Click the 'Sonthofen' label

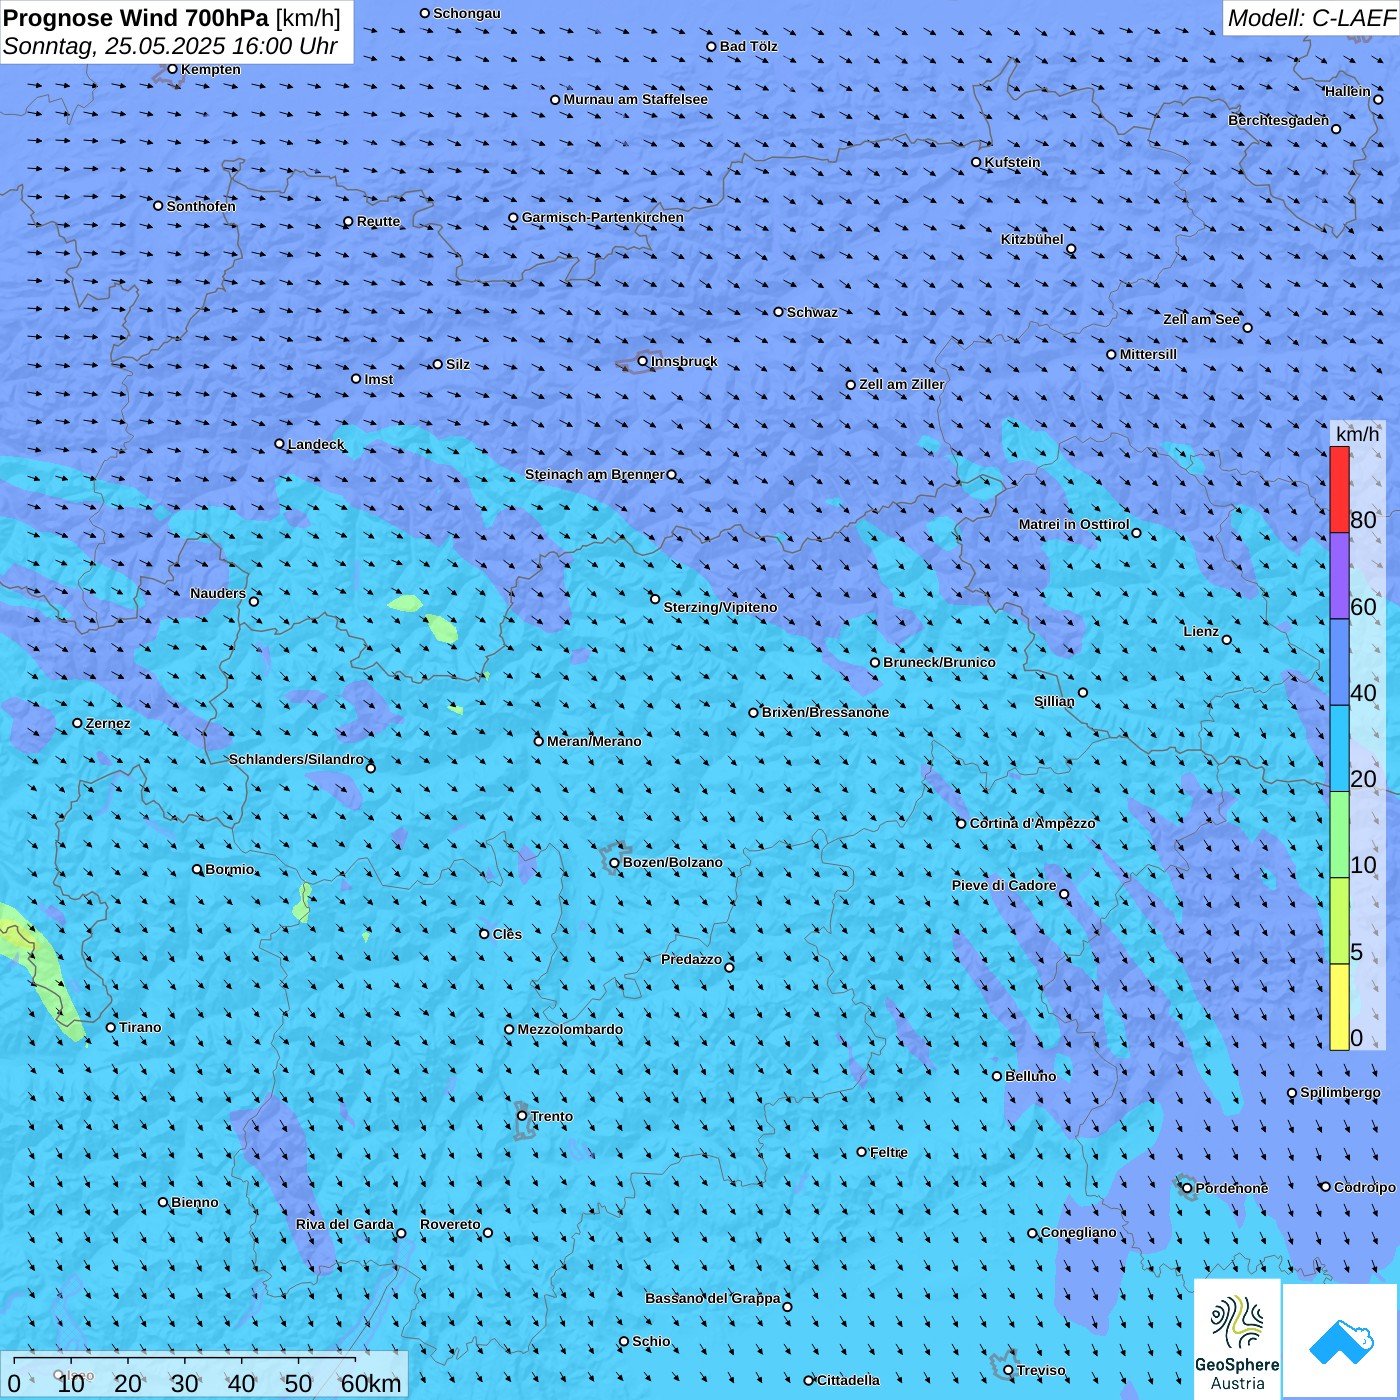tap(201, 206)
